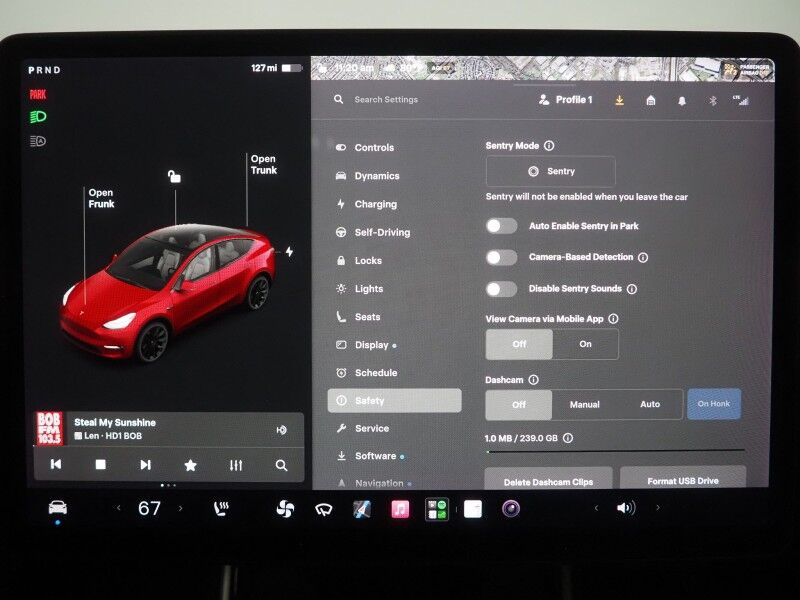Open the dashcam camera app icon

click(510, 509)
